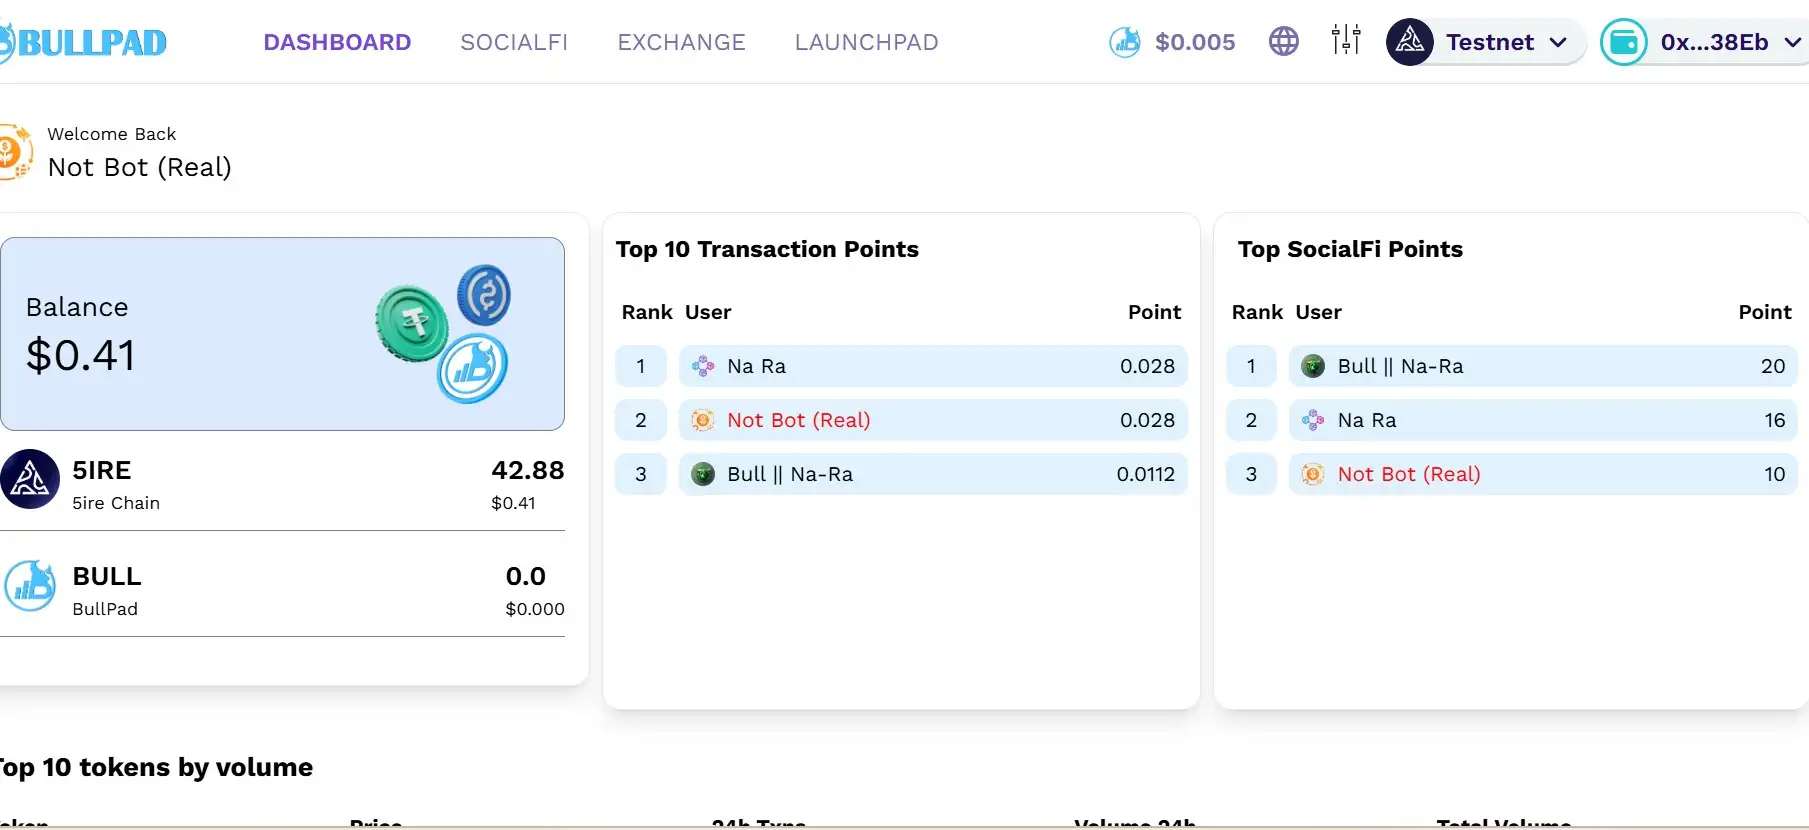Expand the 0x...38Eb wallet dropdown

point(1792,42)
